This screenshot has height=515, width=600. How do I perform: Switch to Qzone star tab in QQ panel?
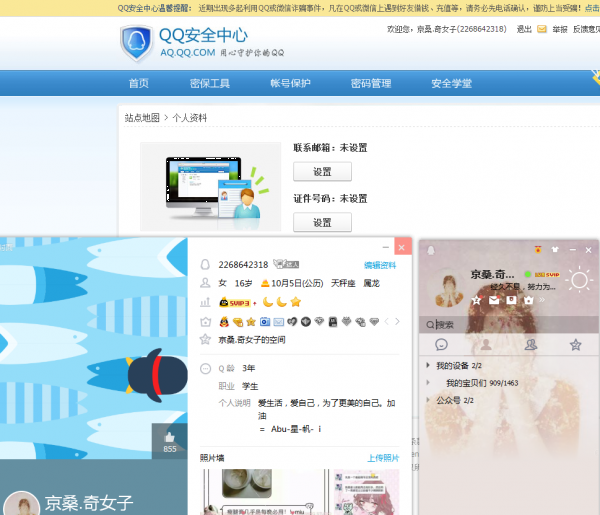[x=576, y=344]
